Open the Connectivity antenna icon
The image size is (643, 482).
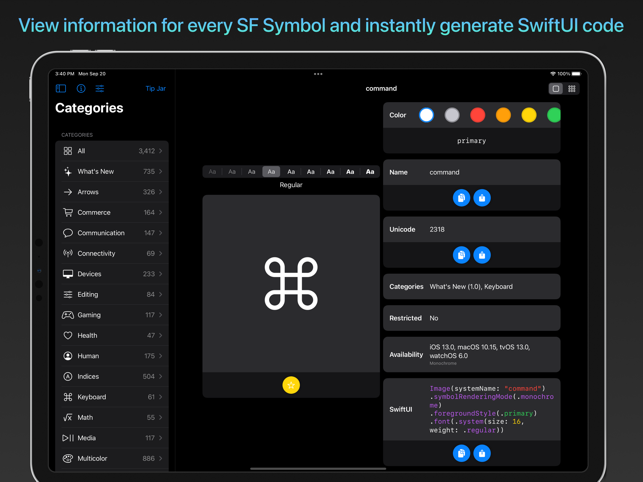coord(68,254)
